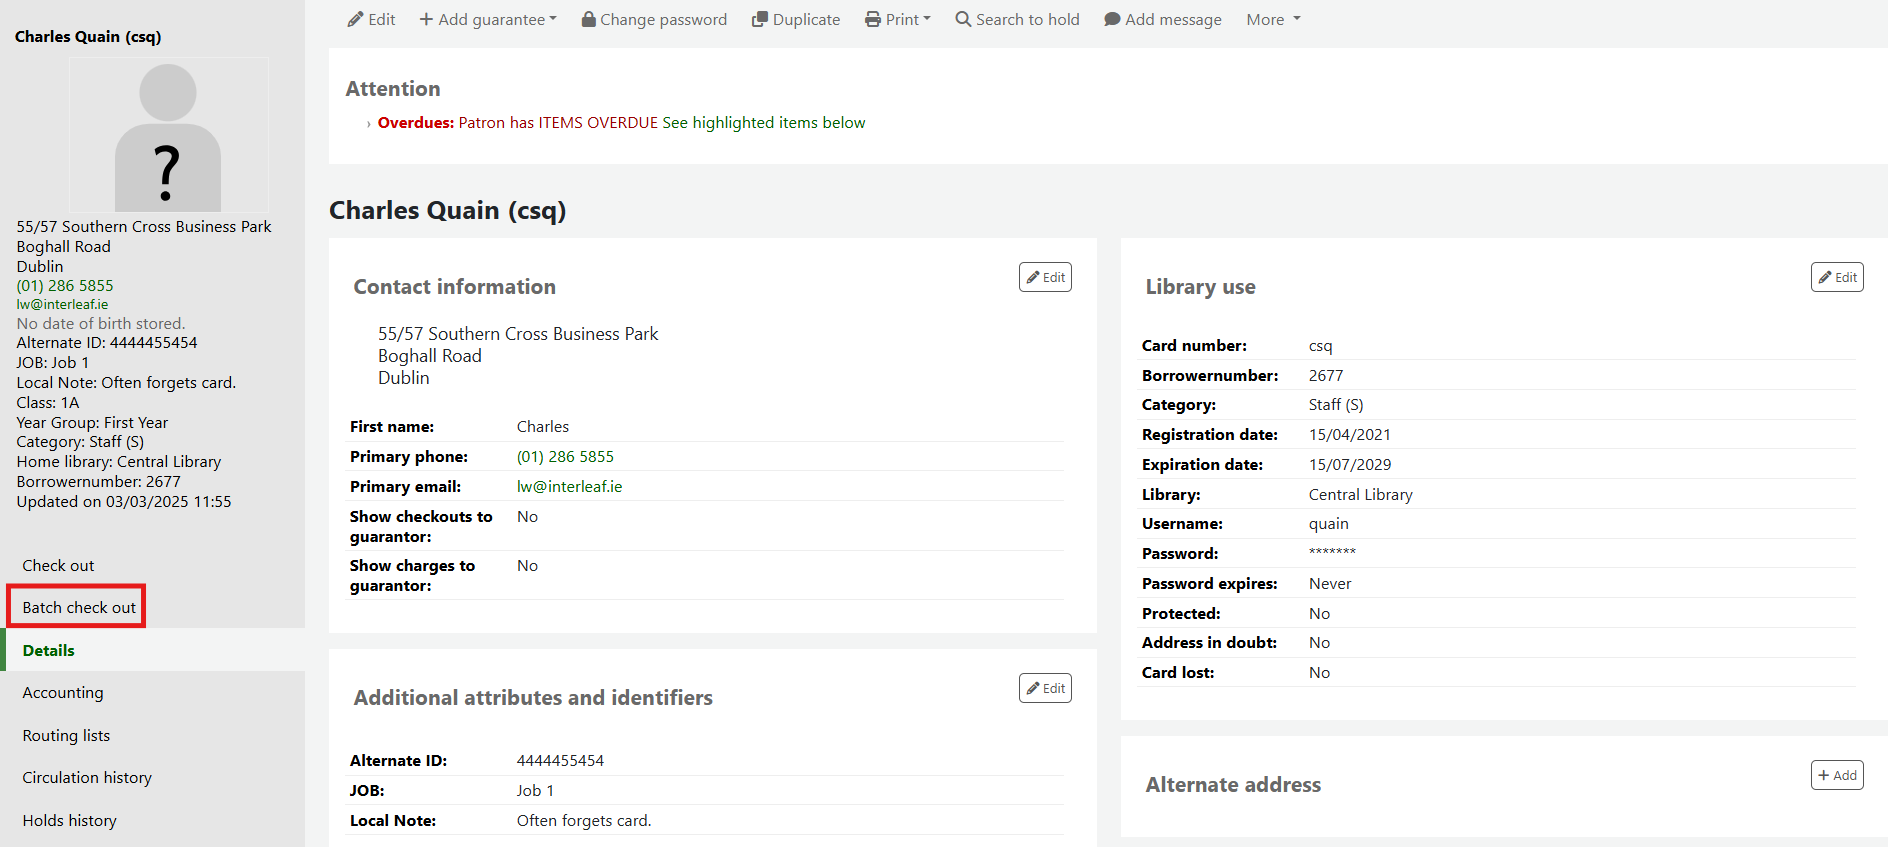The image size is (1888, 847).
Task: Open Batch check out tab
Action: 79,607
